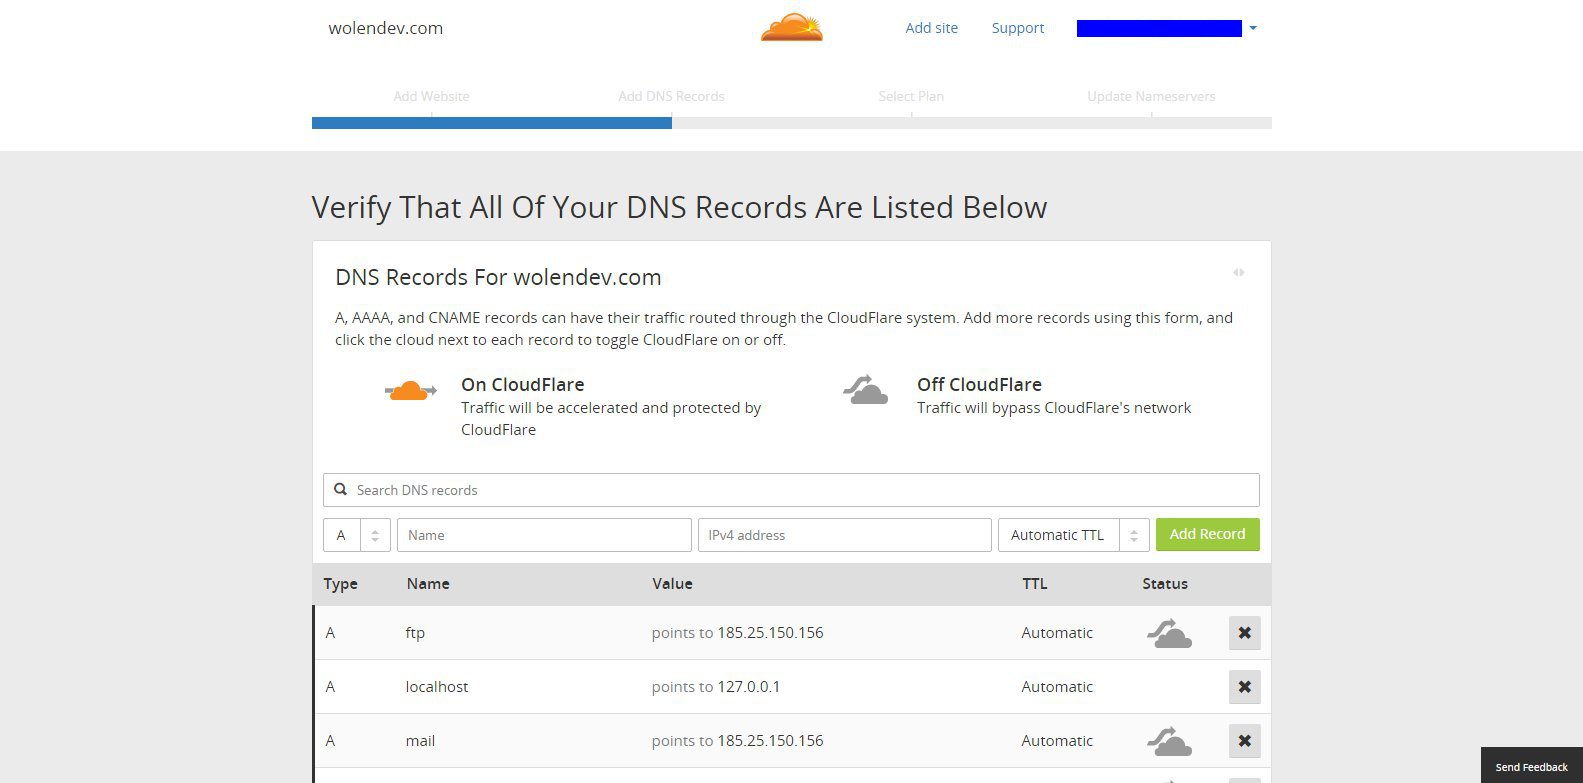Click the setup progress bar
The height and width of the screenshot is (783, 1583).
(791, 123)
